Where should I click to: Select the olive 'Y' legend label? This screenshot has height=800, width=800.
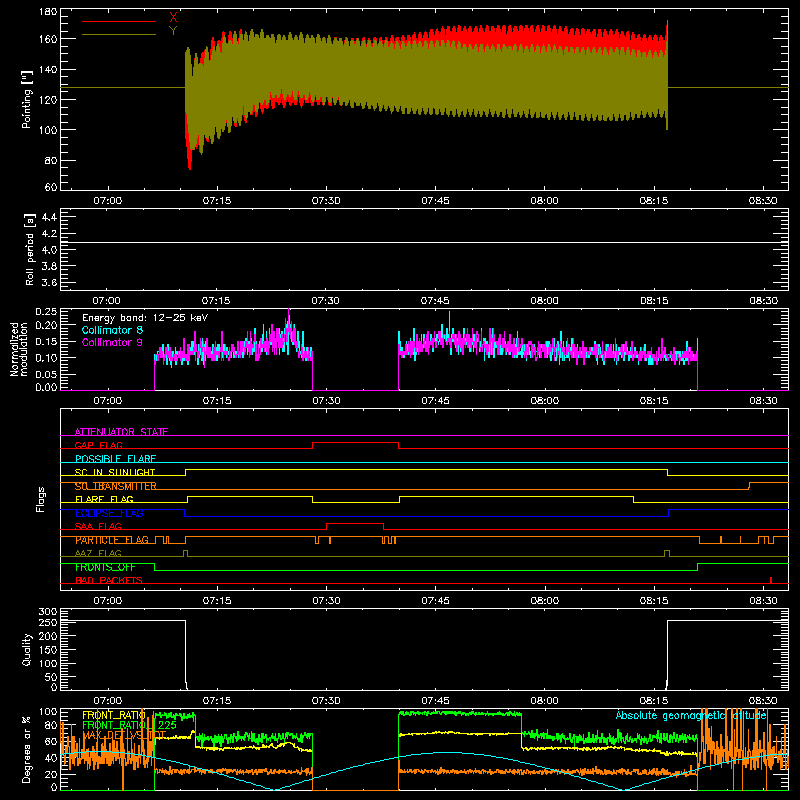[173, 31]
